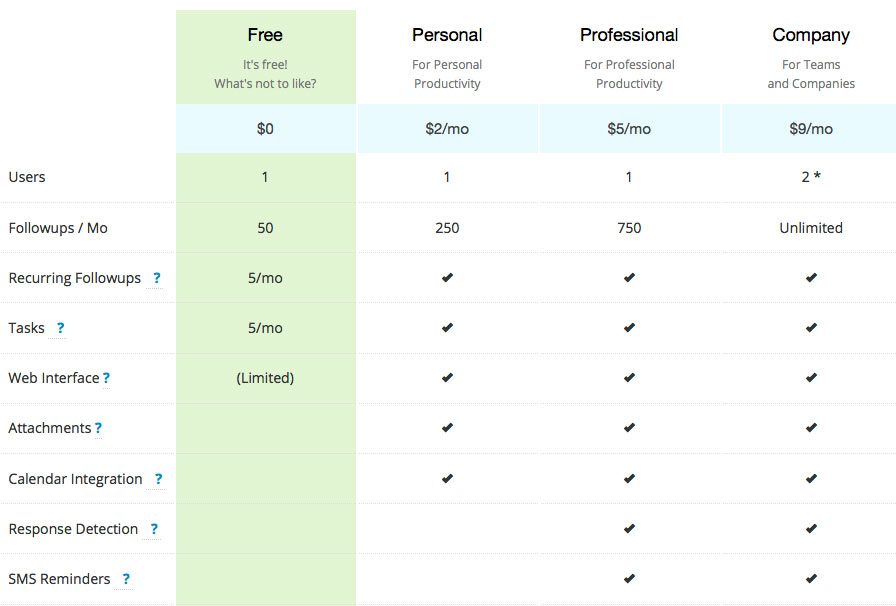This screenshot has height=606, width=896.
Task: Click the $2/mo price cell
Action: [x=447, y=129]
